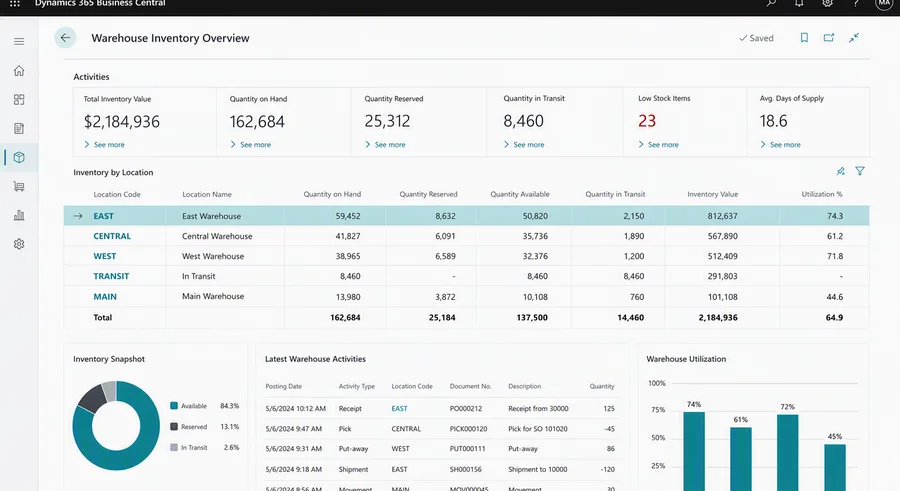Open the app launcher grid icon

(15, 3)
